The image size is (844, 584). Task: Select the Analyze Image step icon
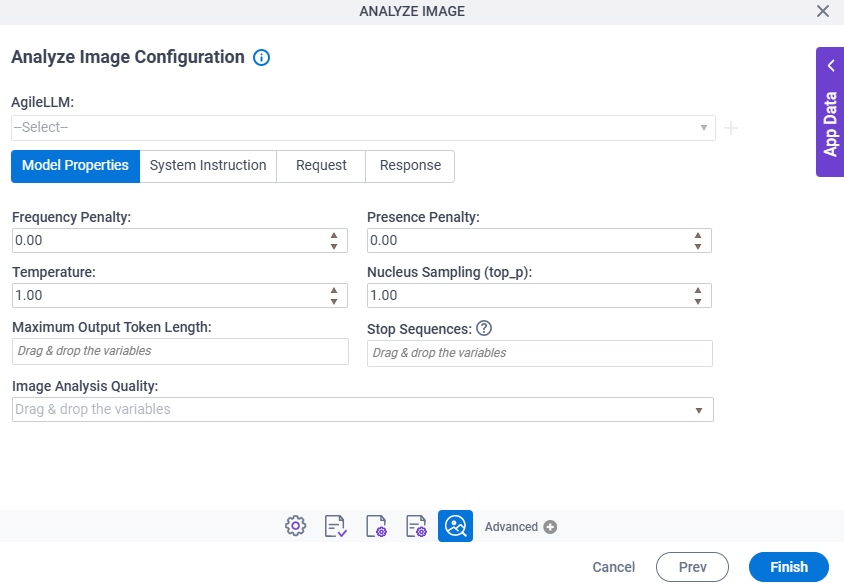(x=455, y=526)
